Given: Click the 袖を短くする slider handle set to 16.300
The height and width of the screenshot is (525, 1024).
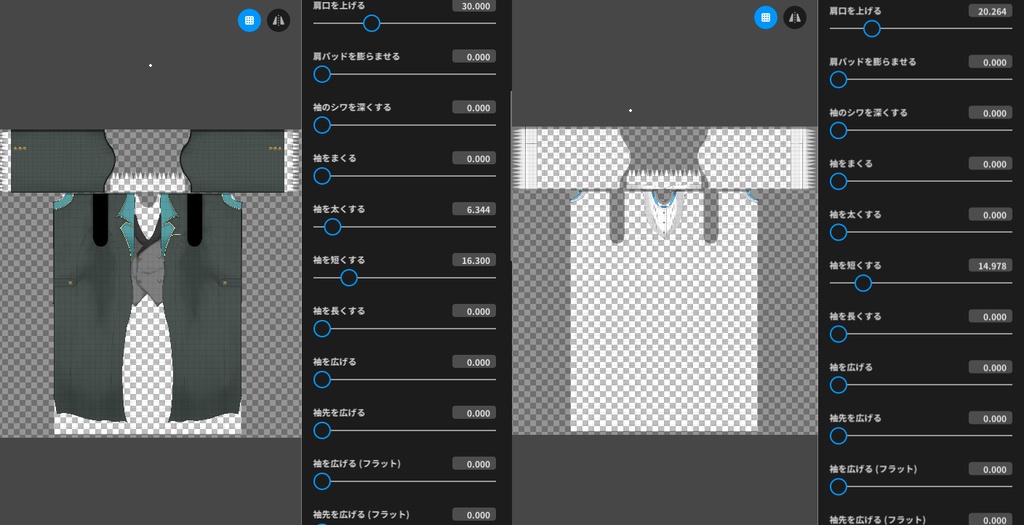Looking at the screenshot, I should tap(349, 278).
